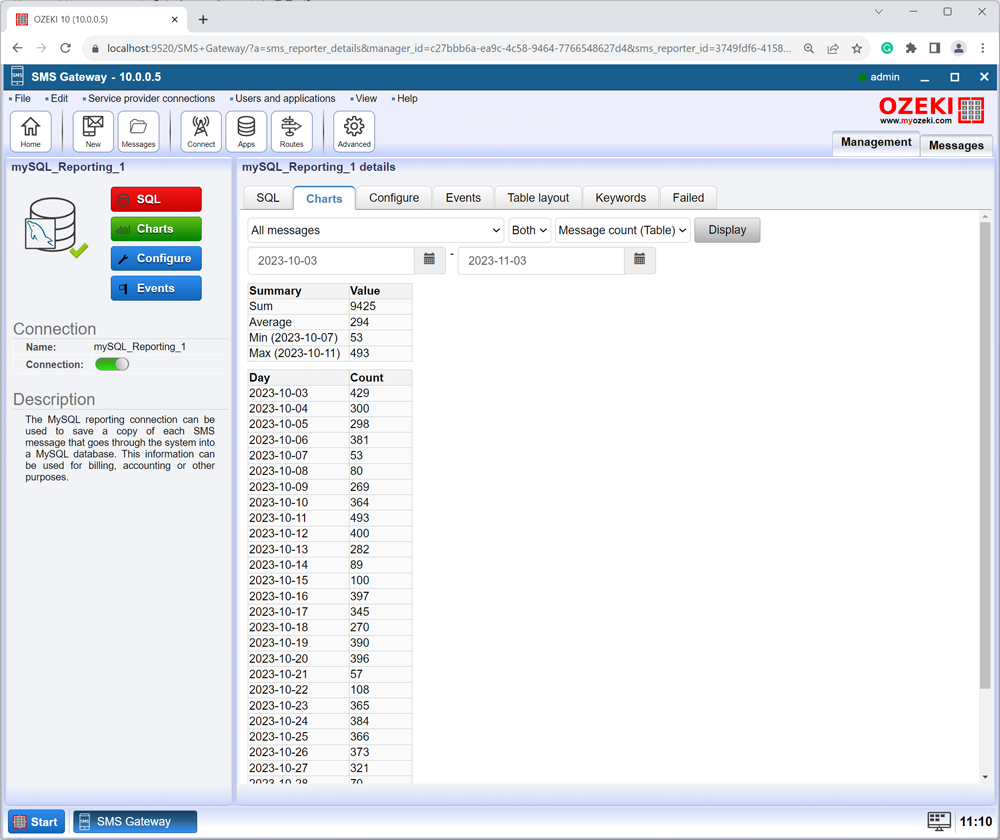Open the browser zoom magnifier icon

(x=809, y=48)
